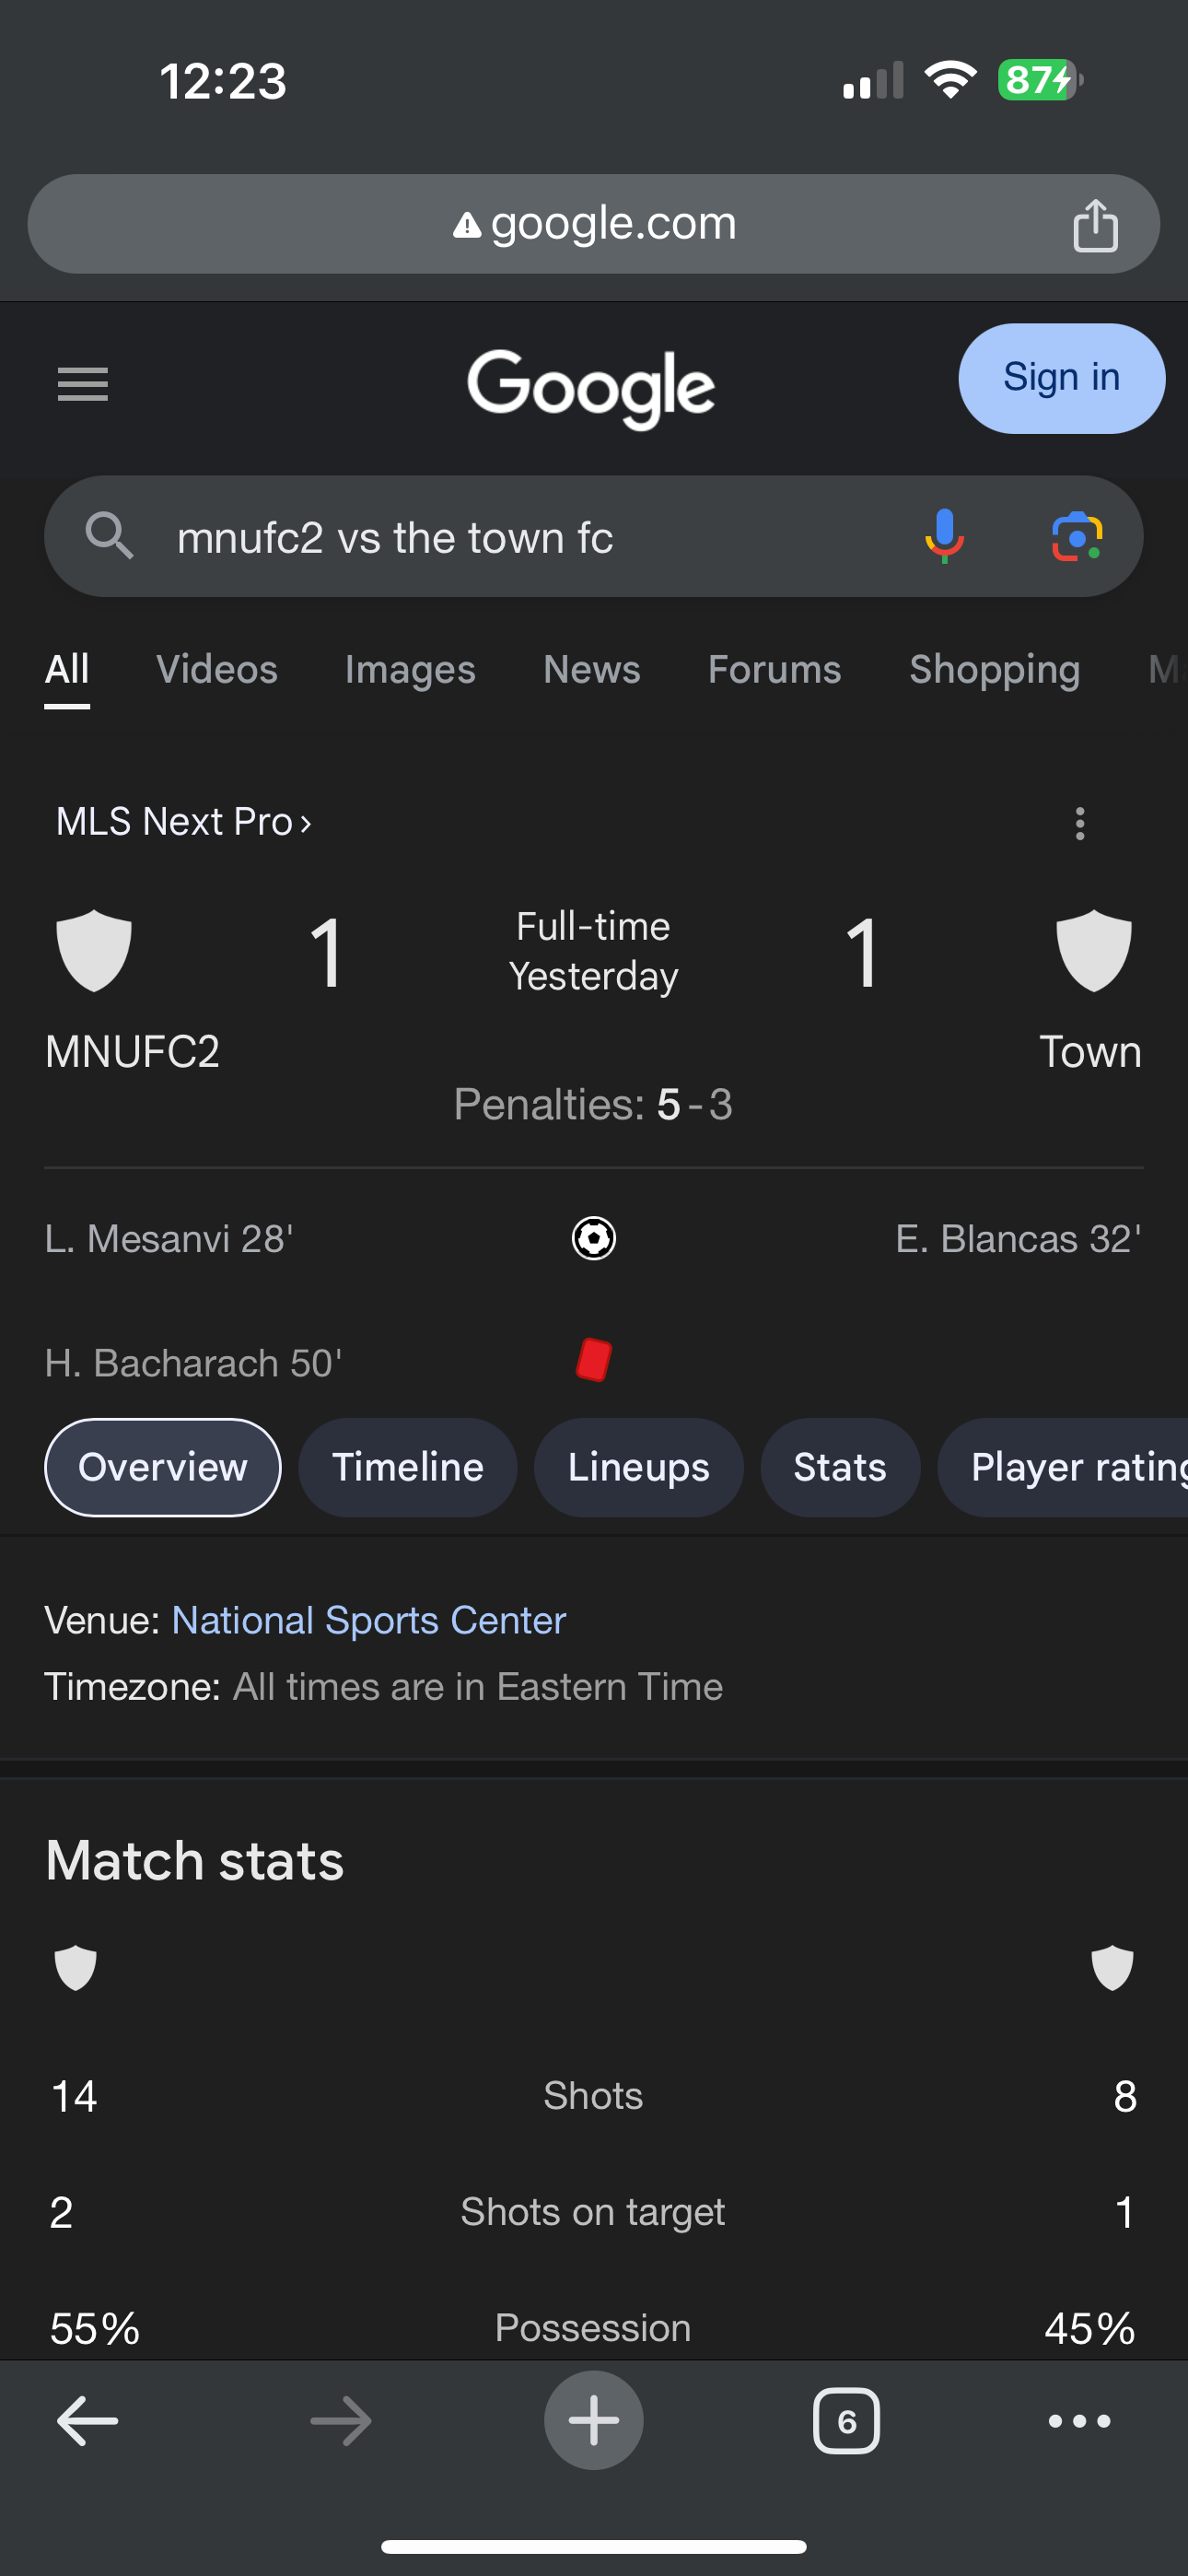Expand the MLS Next Pro league link
The image size is (1188, 2576).
click(184, 822)
